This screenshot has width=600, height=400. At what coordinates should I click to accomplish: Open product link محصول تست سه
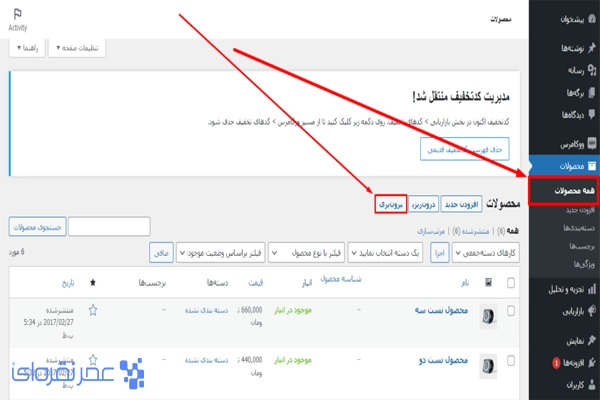(x=441, y=310)
